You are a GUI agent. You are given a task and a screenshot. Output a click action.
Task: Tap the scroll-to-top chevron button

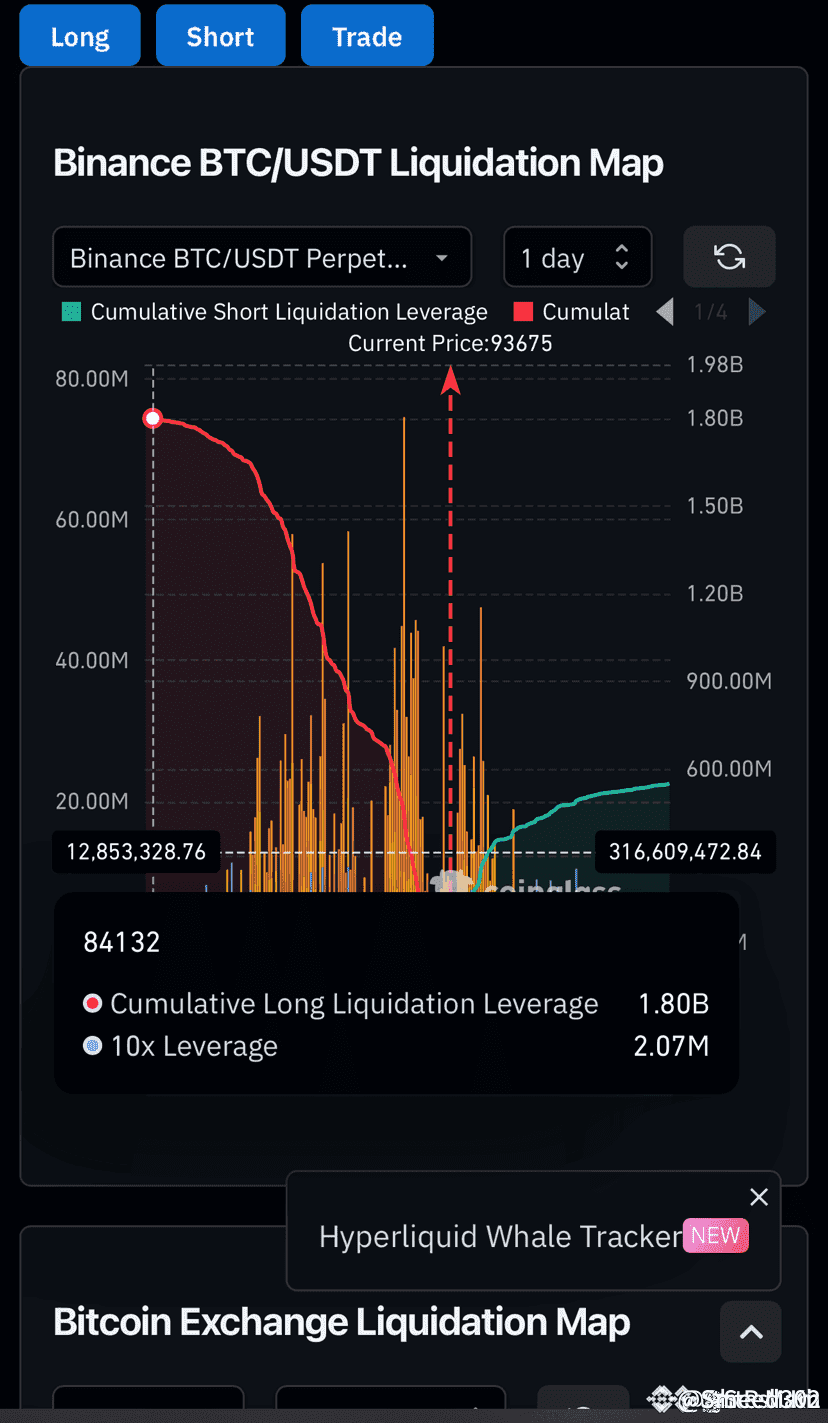(x=751, y=1332)
